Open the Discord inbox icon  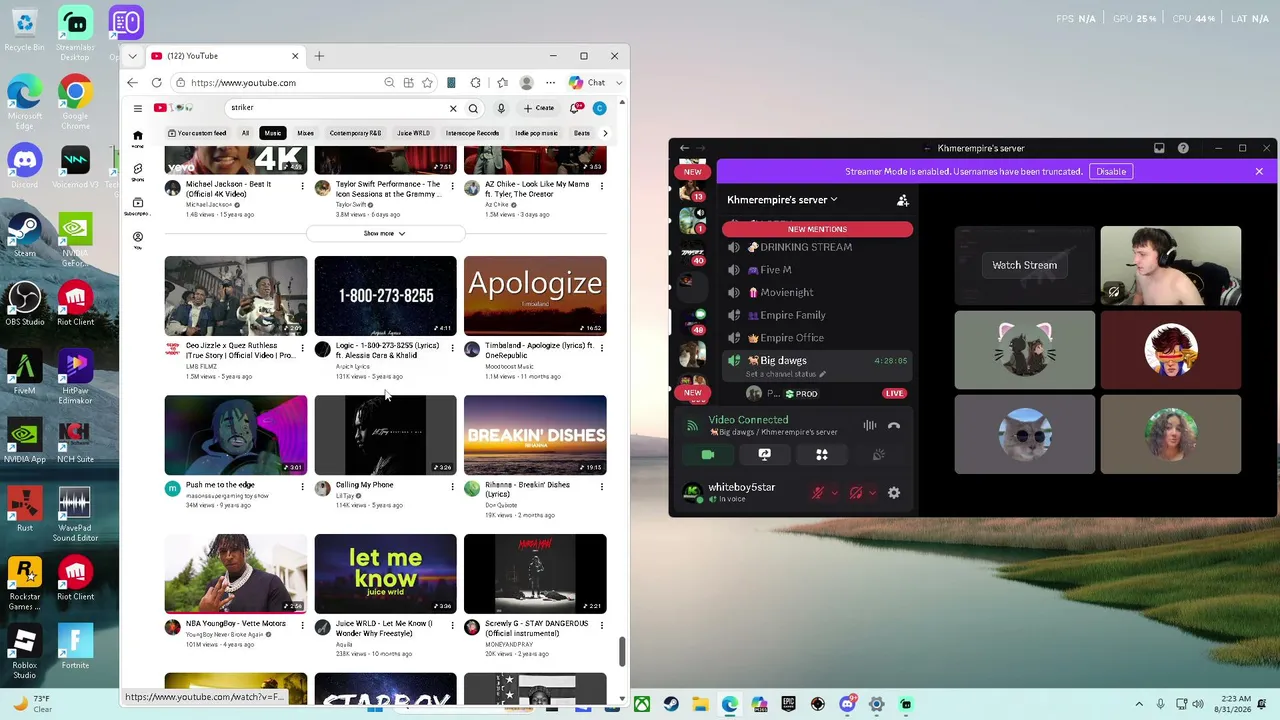tap(1159, 148)
